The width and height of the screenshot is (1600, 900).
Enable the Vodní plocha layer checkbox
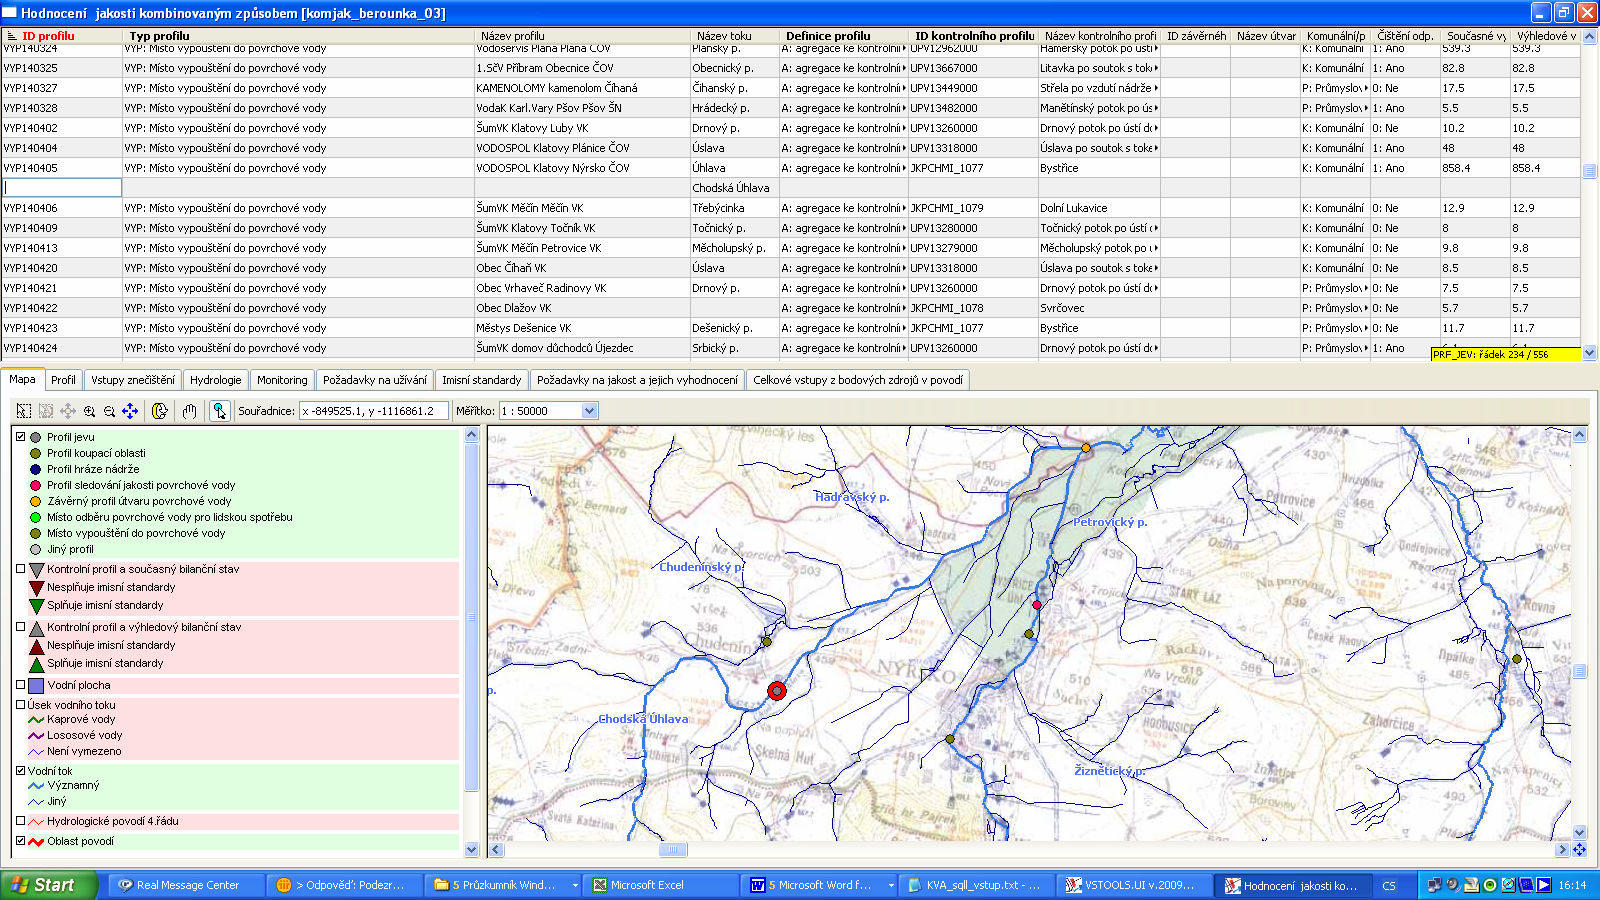tap(20, 685)
